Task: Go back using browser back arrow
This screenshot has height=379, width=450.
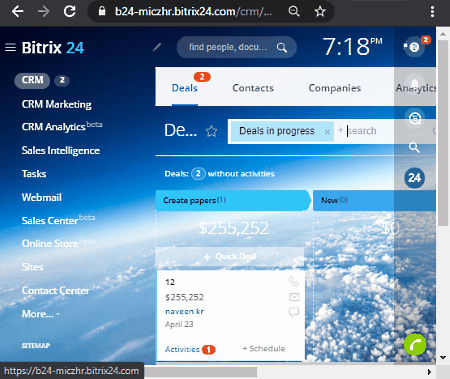Action: click(x=18, y=12)
